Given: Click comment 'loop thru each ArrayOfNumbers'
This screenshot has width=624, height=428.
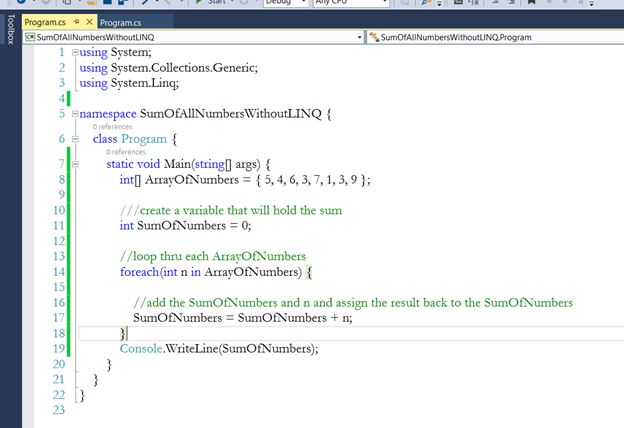Looking at the screenshot, I should 219,256.
